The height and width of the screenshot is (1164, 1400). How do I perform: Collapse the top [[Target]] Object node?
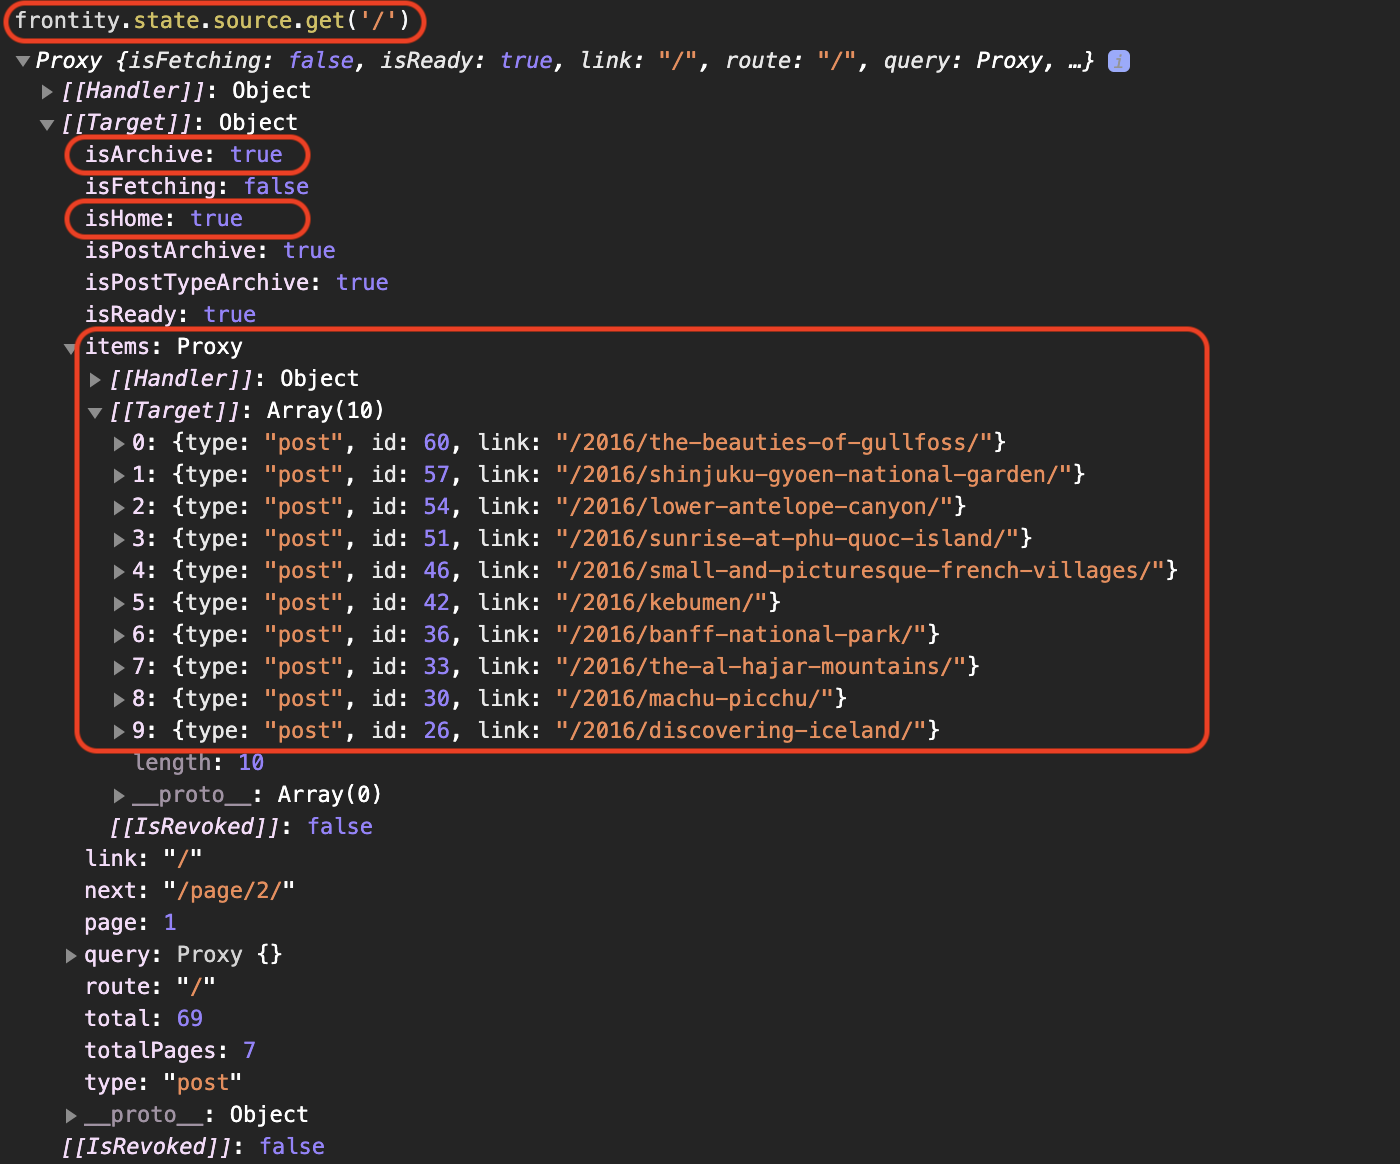click(x=47, y=124)
